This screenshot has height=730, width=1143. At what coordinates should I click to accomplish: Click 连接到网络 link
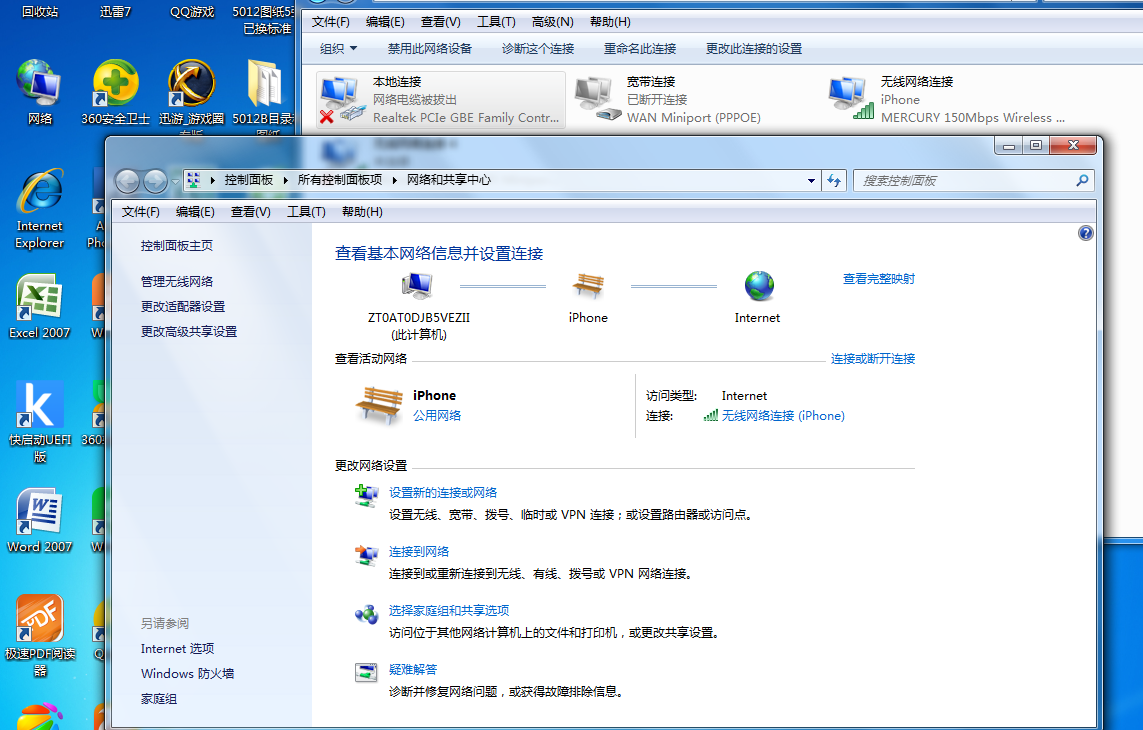(419, 552)
